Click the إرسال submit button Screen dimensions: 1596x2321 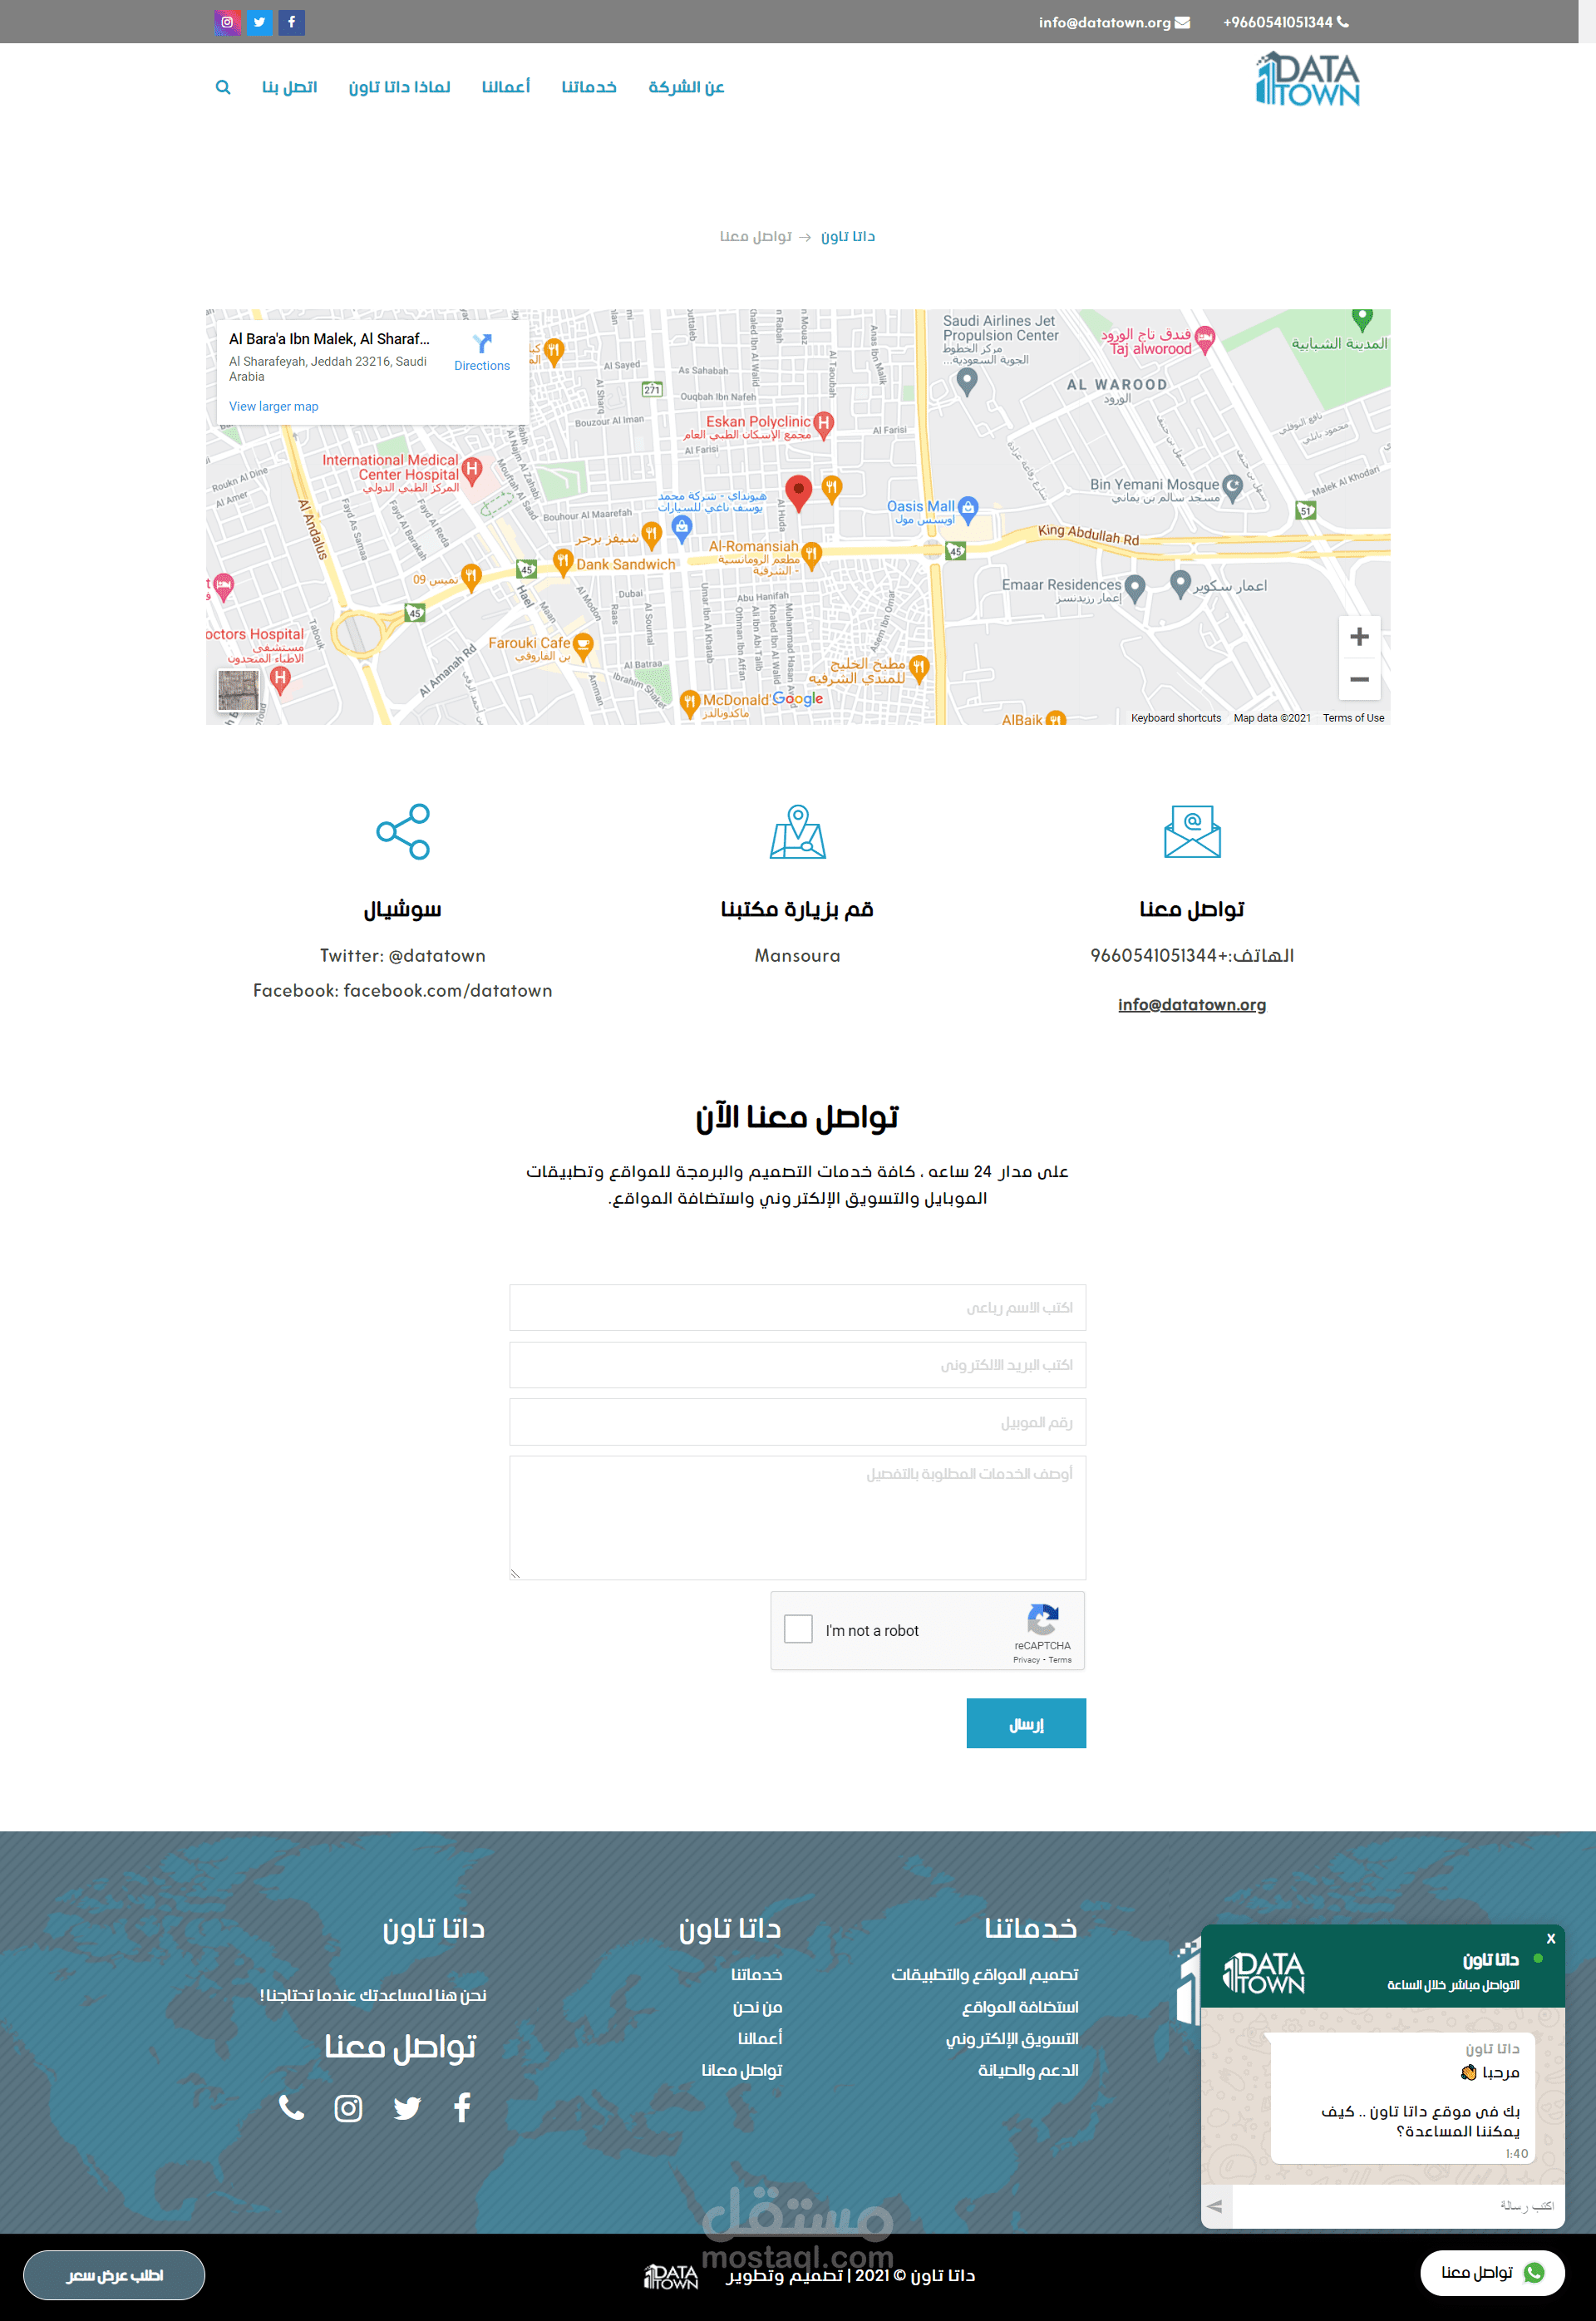[x=1025, y=1723]
